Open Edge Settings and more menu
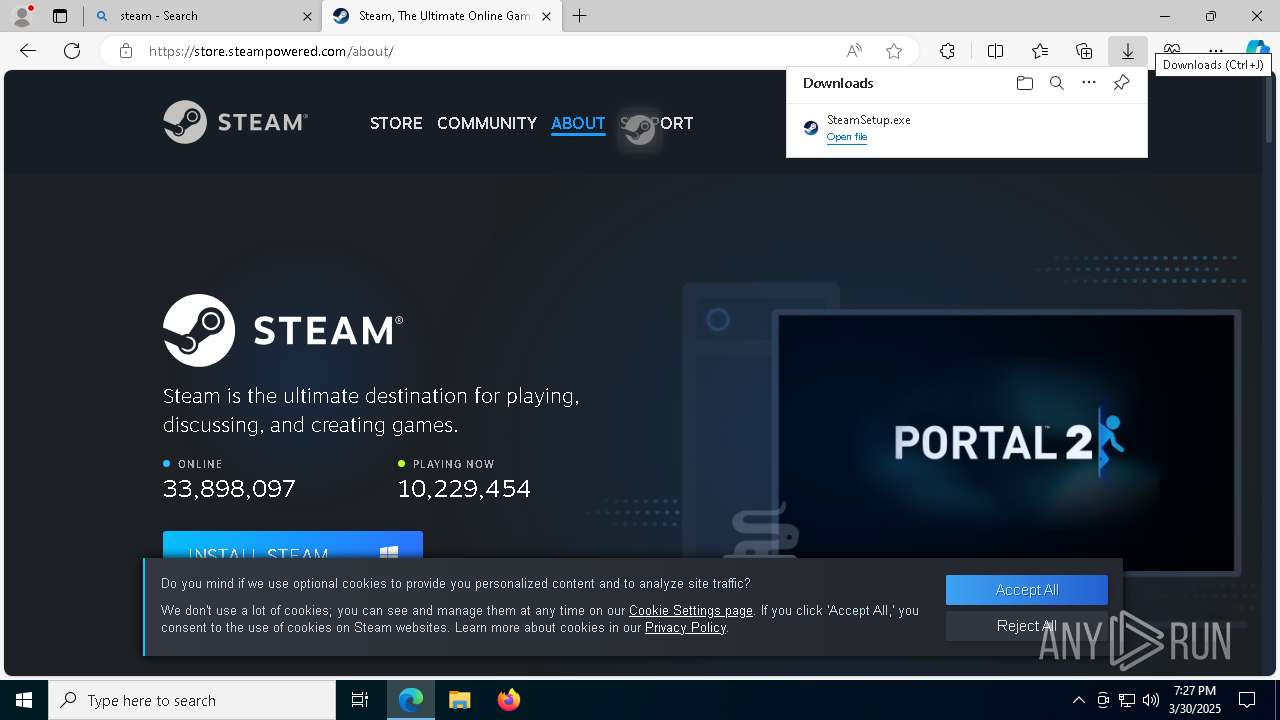 [1216, 51]
